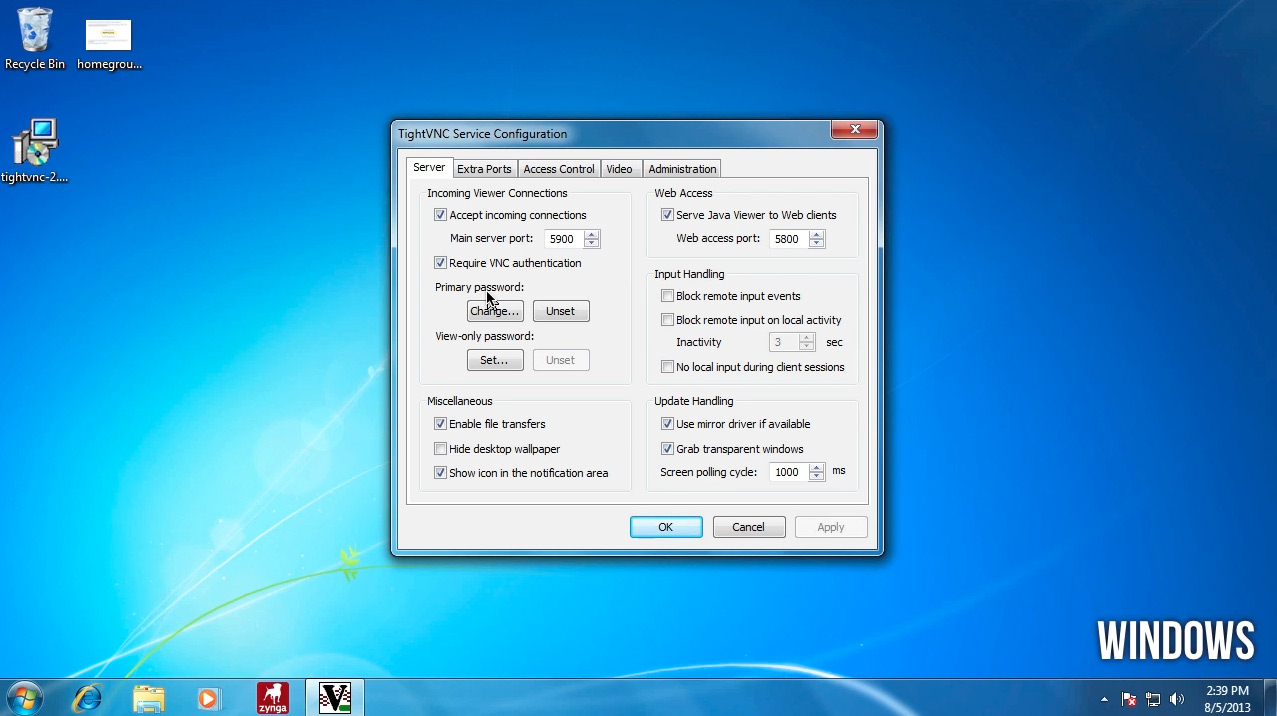Switch to the Access Control tab
Viewport: 1277px width, 716px height.
pos(558,168)
